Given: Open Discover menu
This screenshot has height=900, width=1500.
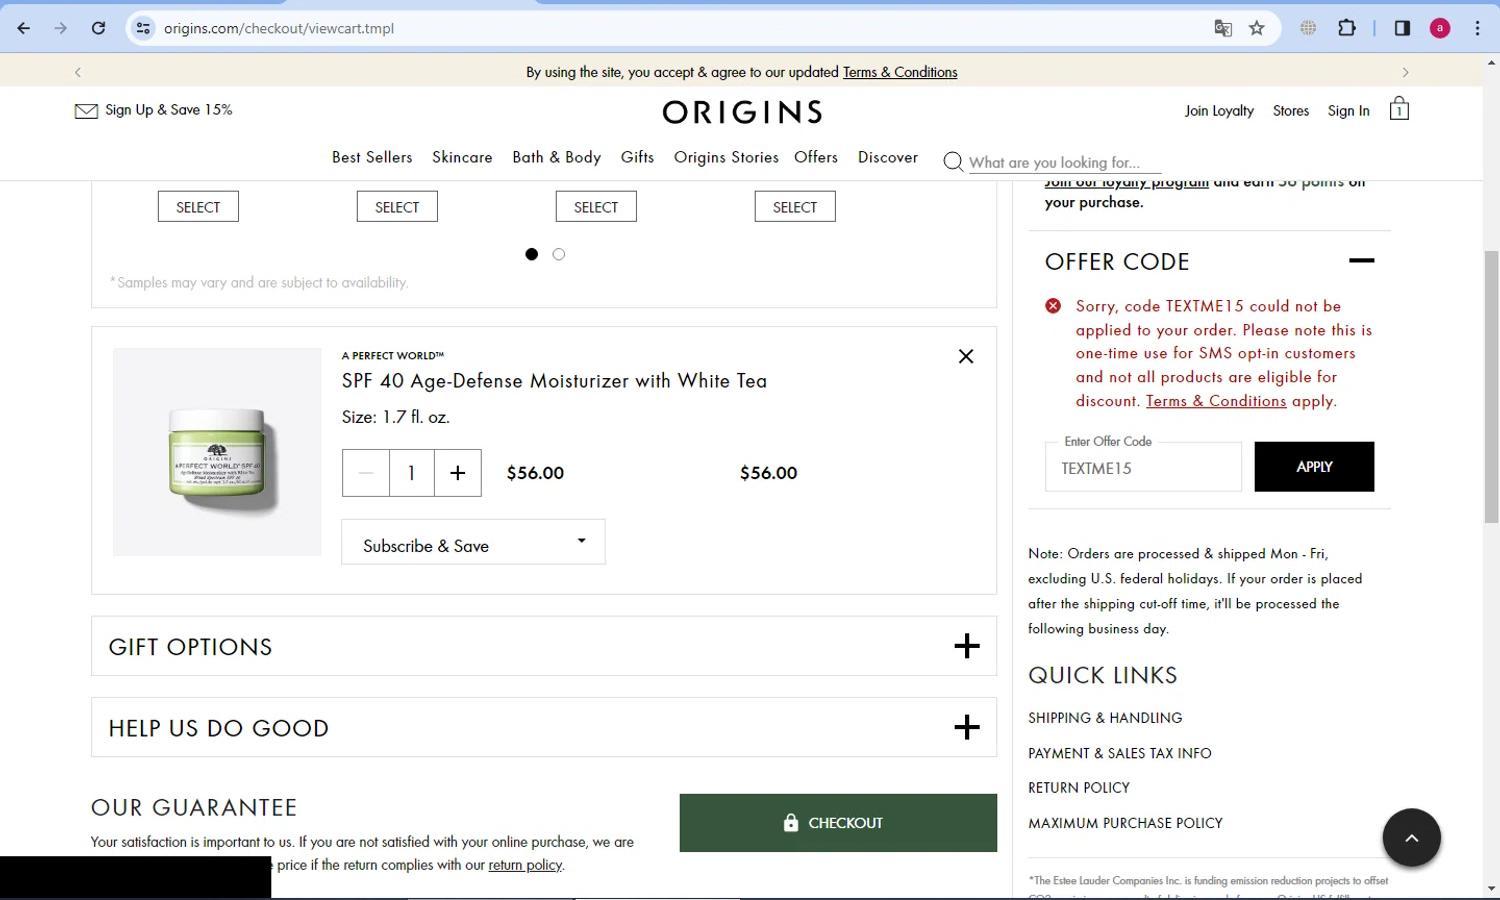Looking at the screenshot, I should coord(888,157).
